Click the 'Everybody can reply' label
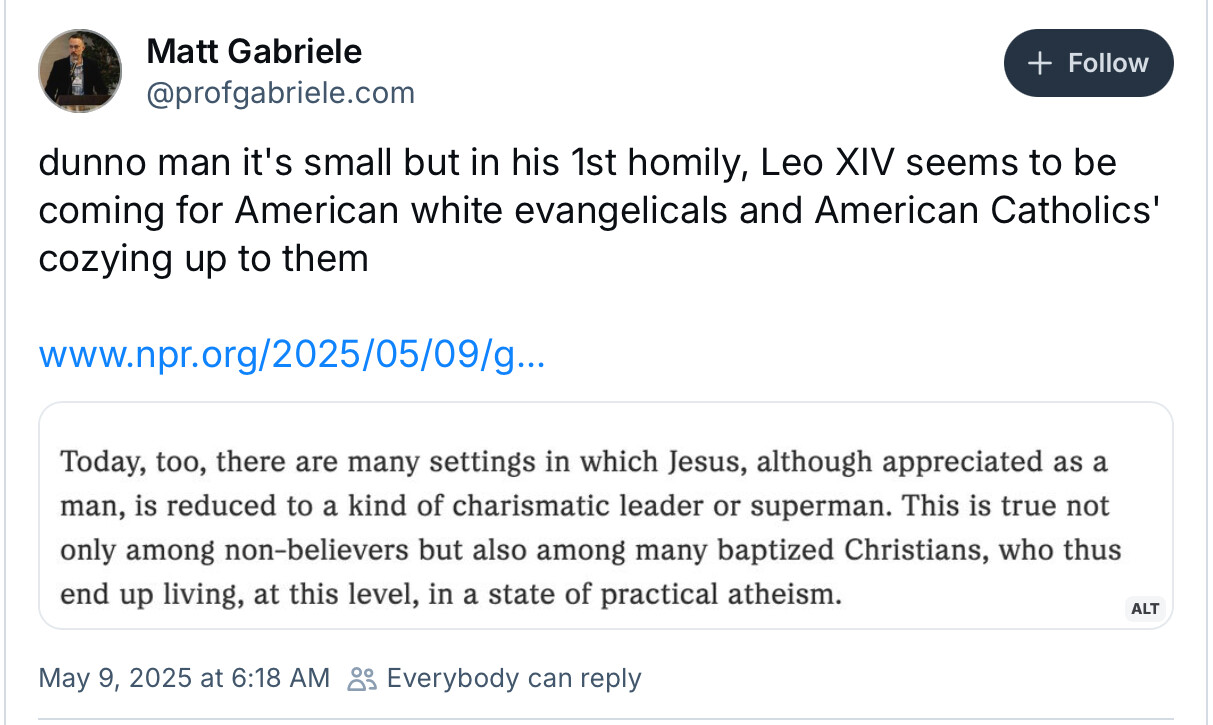This screenshot has height=725, width=1213. tap(513, 678)
